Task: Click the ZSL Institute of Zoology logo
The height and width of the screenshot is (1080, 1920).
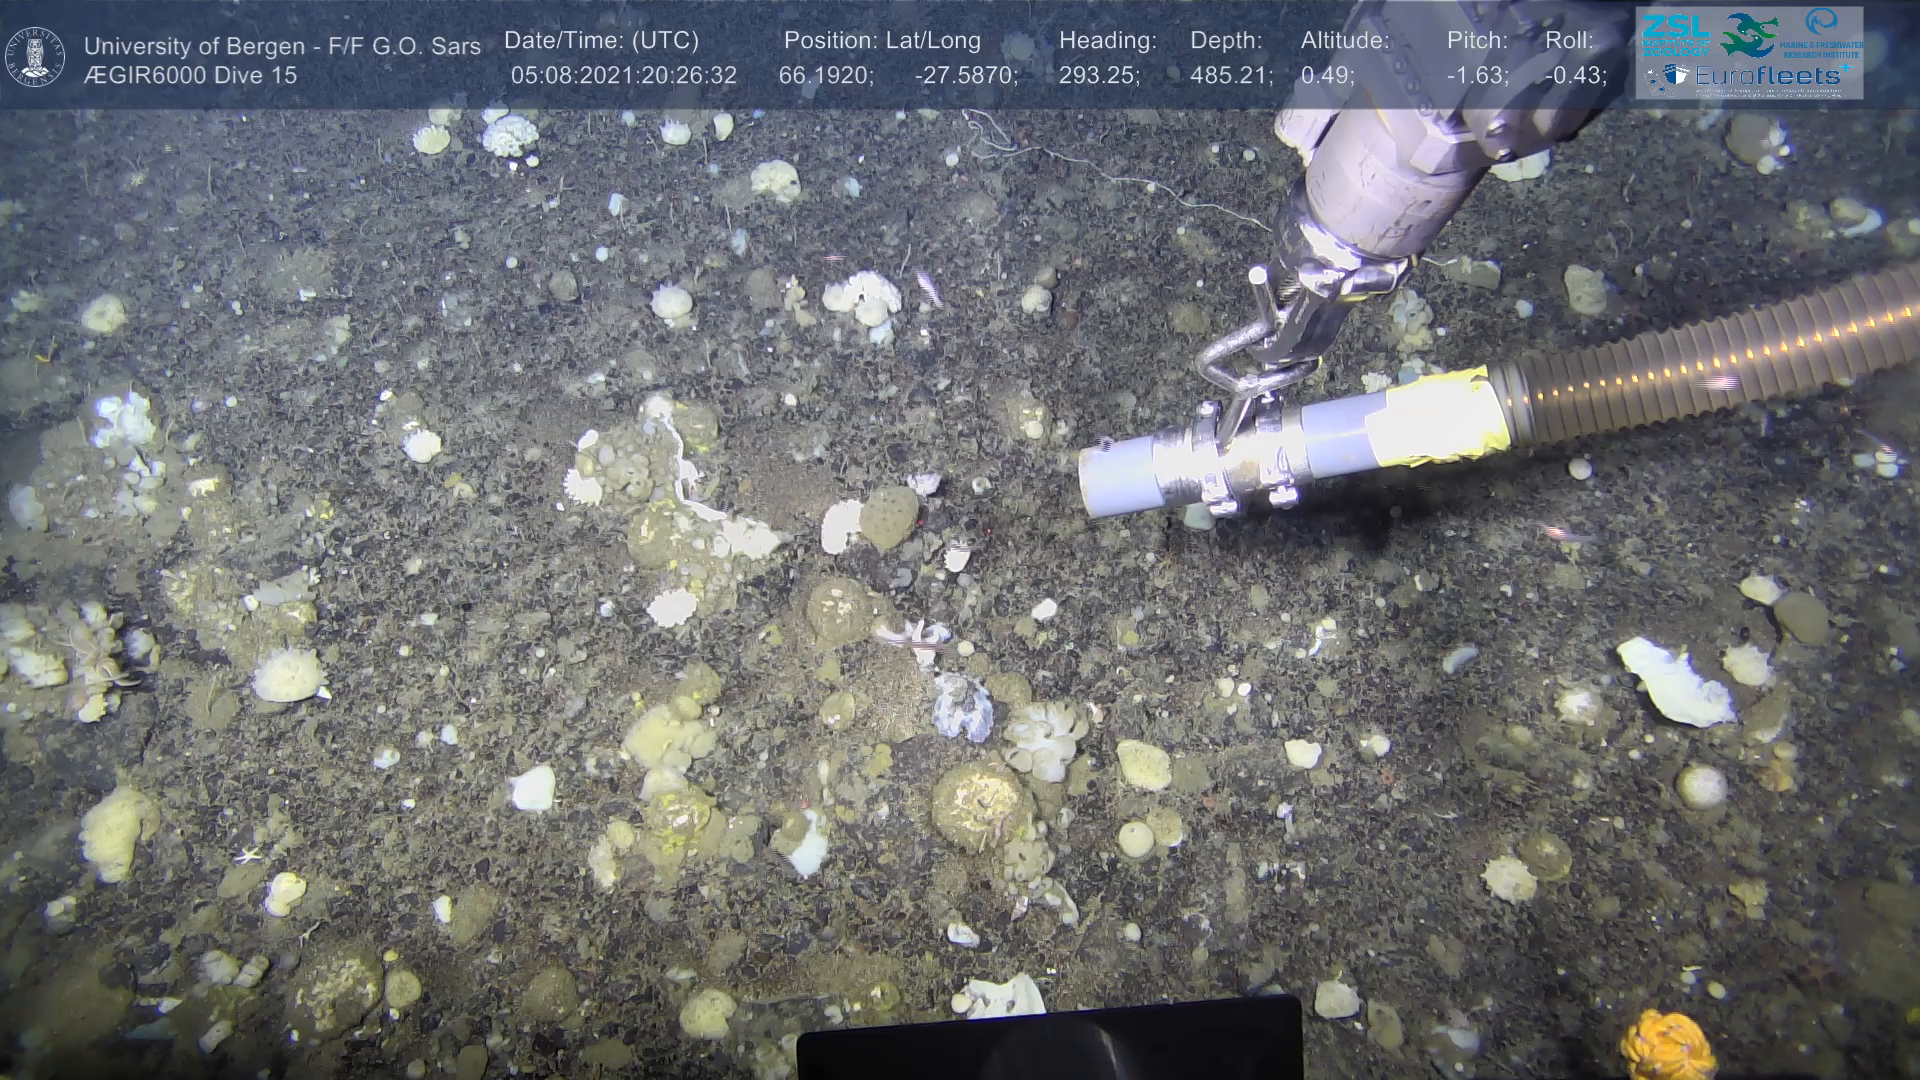Action: pyautogui.click(x=1674, y=34)
